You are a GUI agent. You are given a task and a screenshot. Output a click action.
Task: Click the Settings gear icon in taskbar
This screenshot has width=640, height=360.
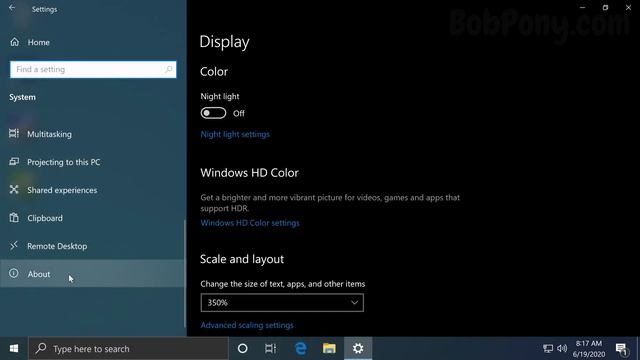pos(358,349)
